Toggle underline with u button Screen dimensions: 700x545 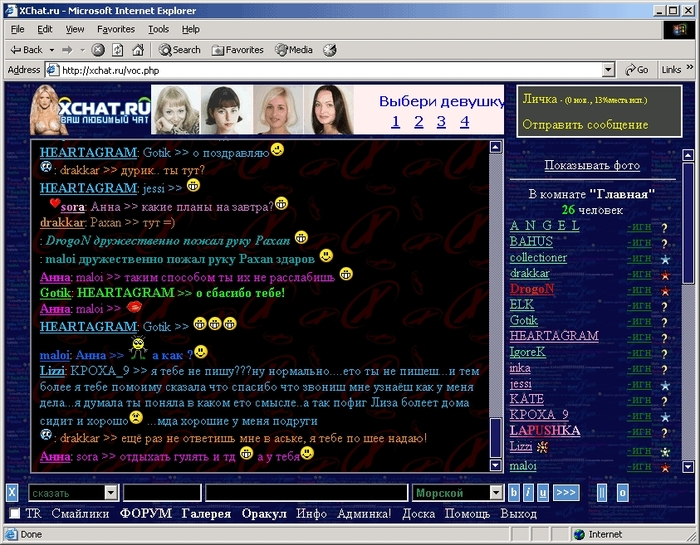(542, 493)
